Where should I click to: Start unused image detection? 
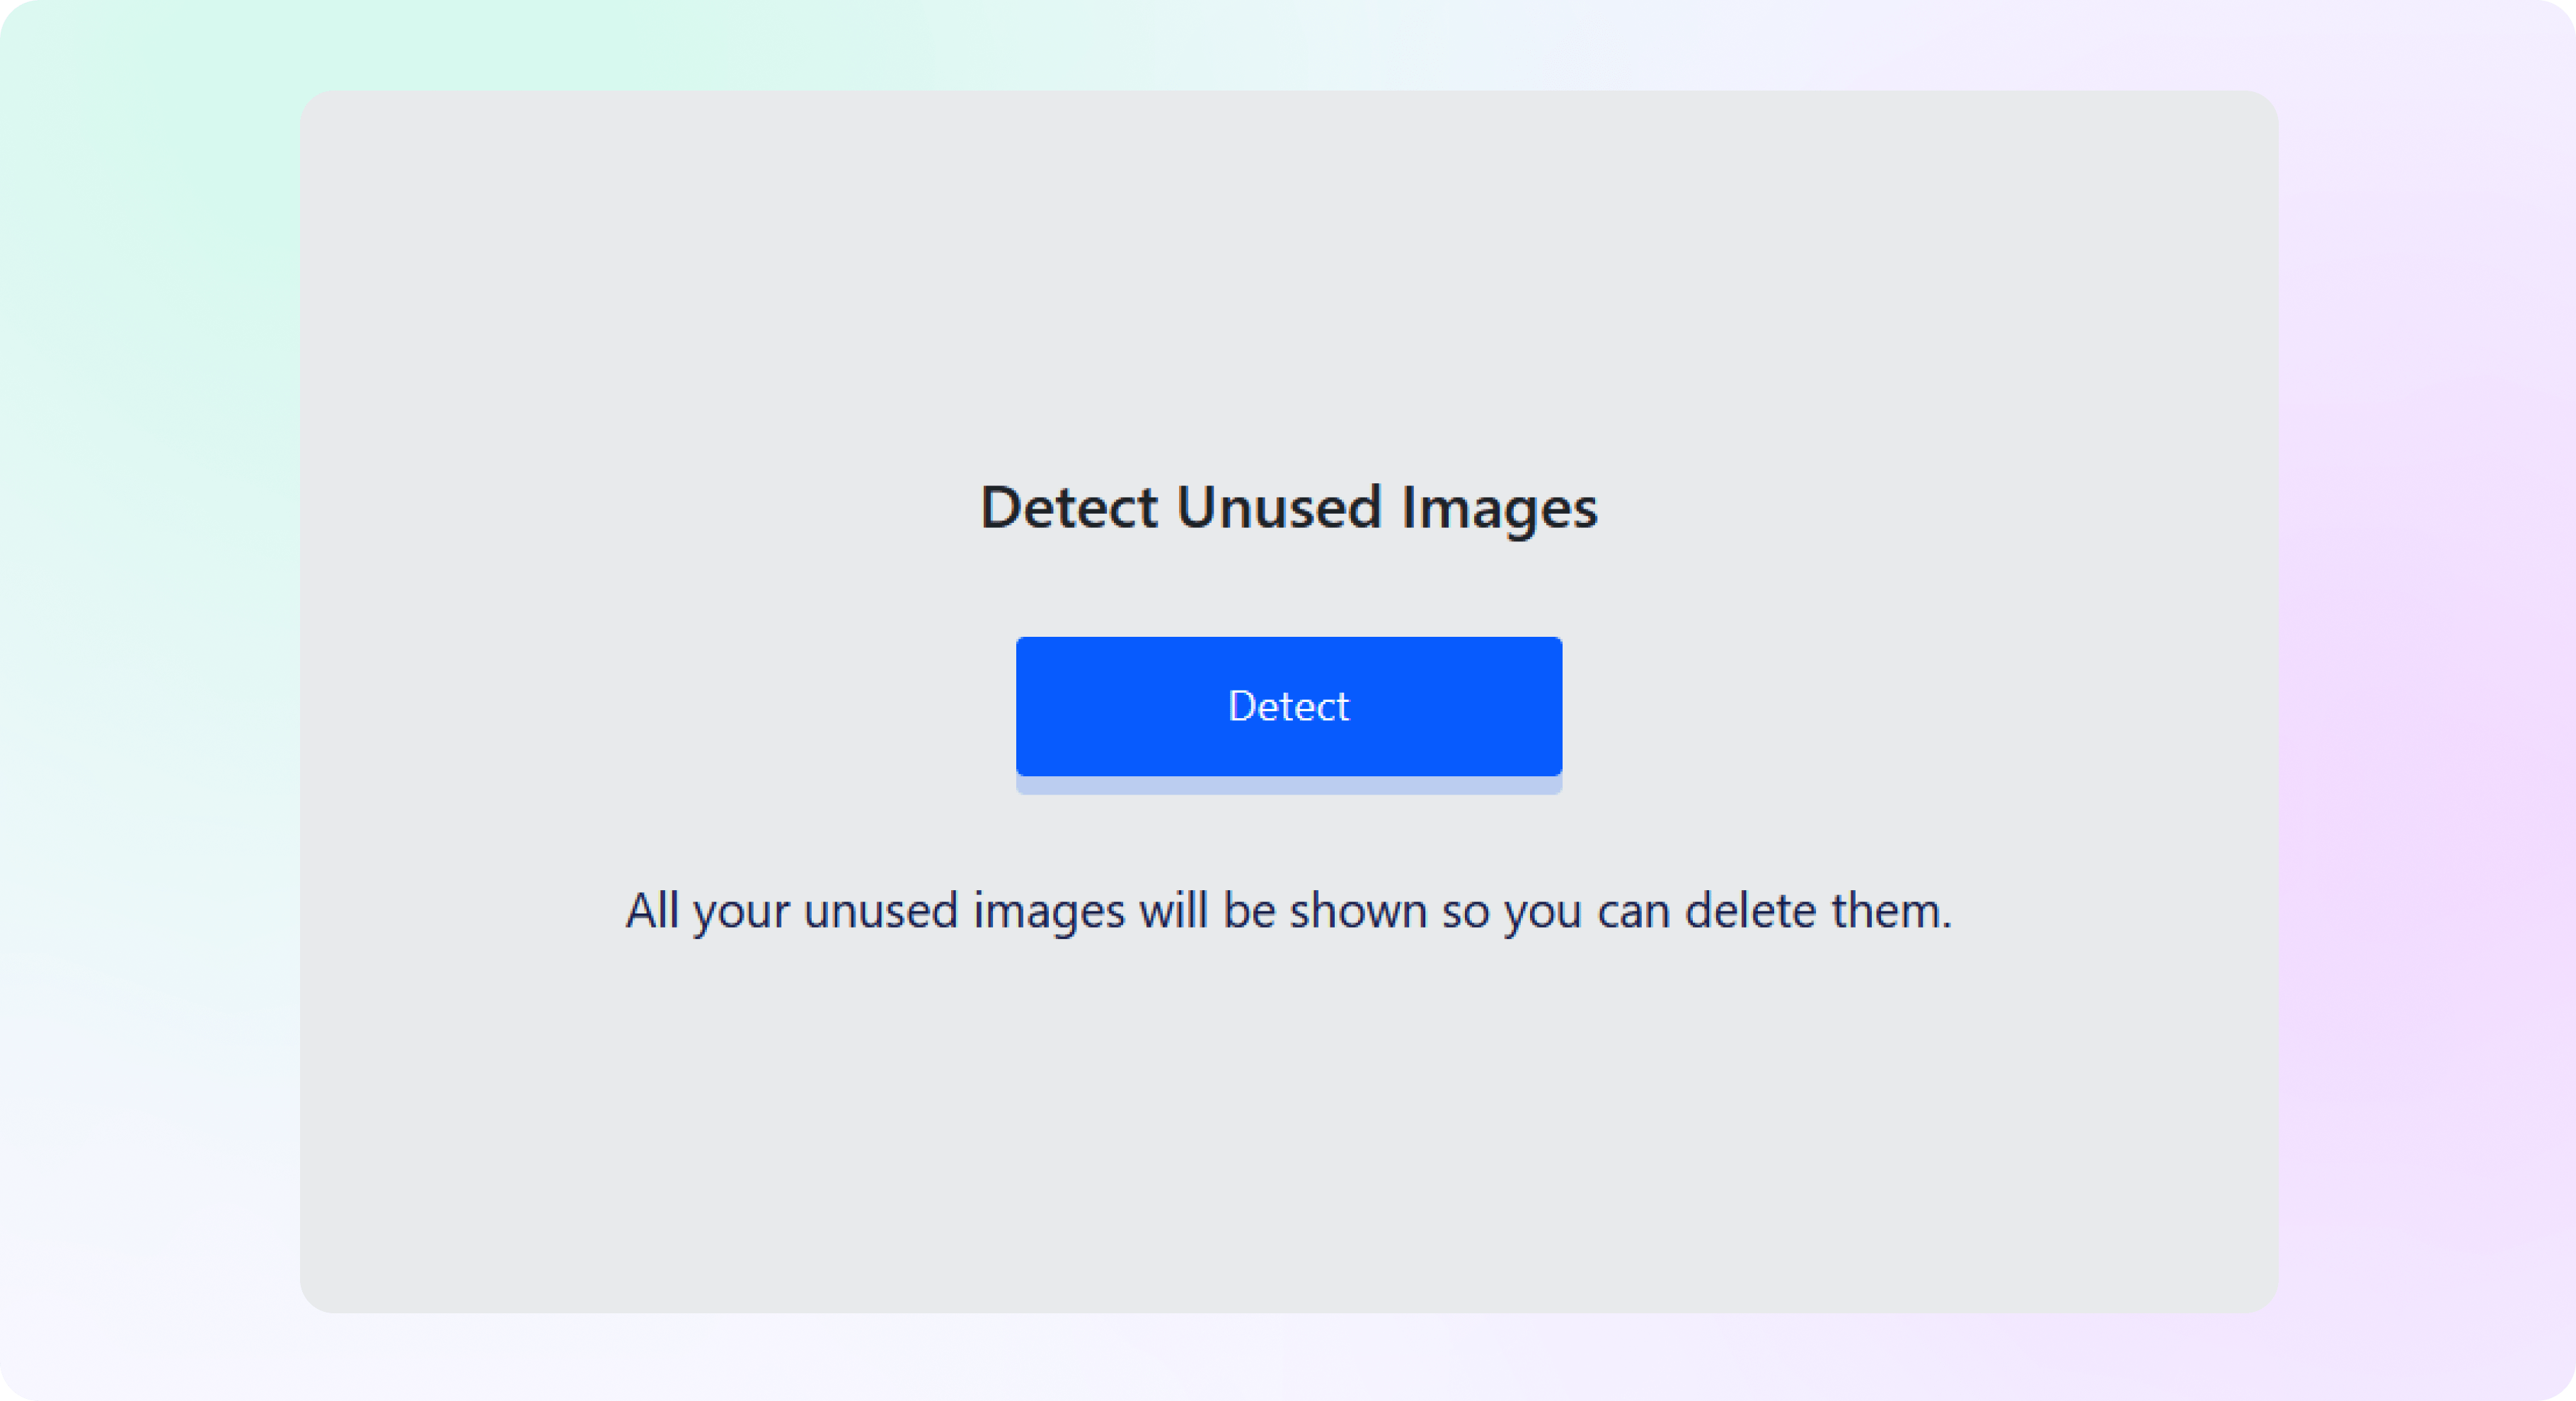1288,706
